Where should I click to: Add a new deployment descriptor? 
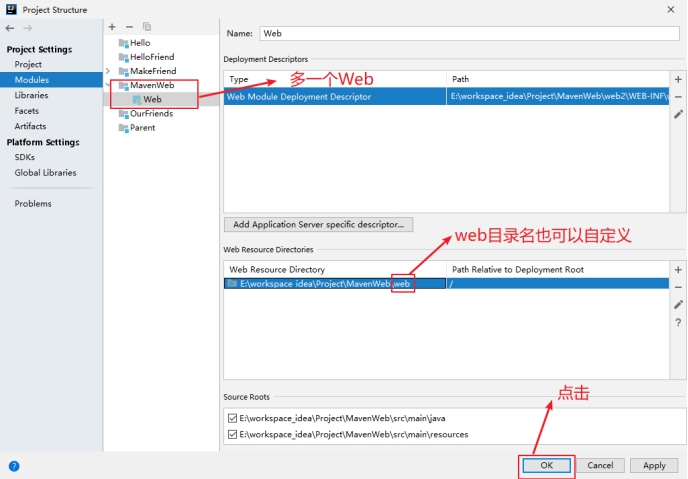tap(678, 79)
